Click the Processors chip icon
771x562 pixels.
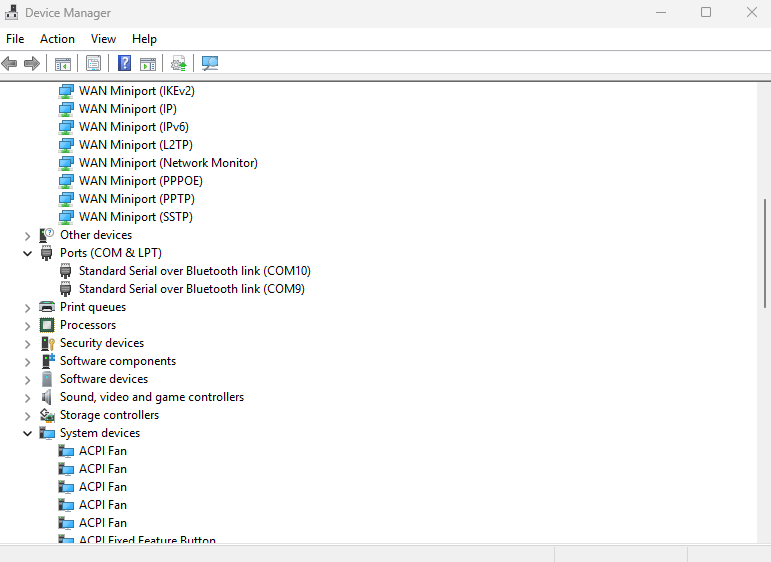pyautogui.click(x=47, y=325)
